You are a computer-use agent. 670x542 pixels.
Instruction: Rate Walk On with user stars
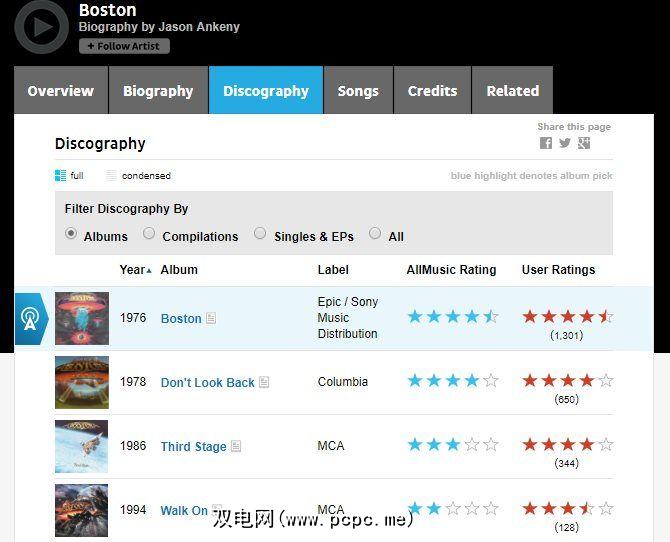point(568,509)
